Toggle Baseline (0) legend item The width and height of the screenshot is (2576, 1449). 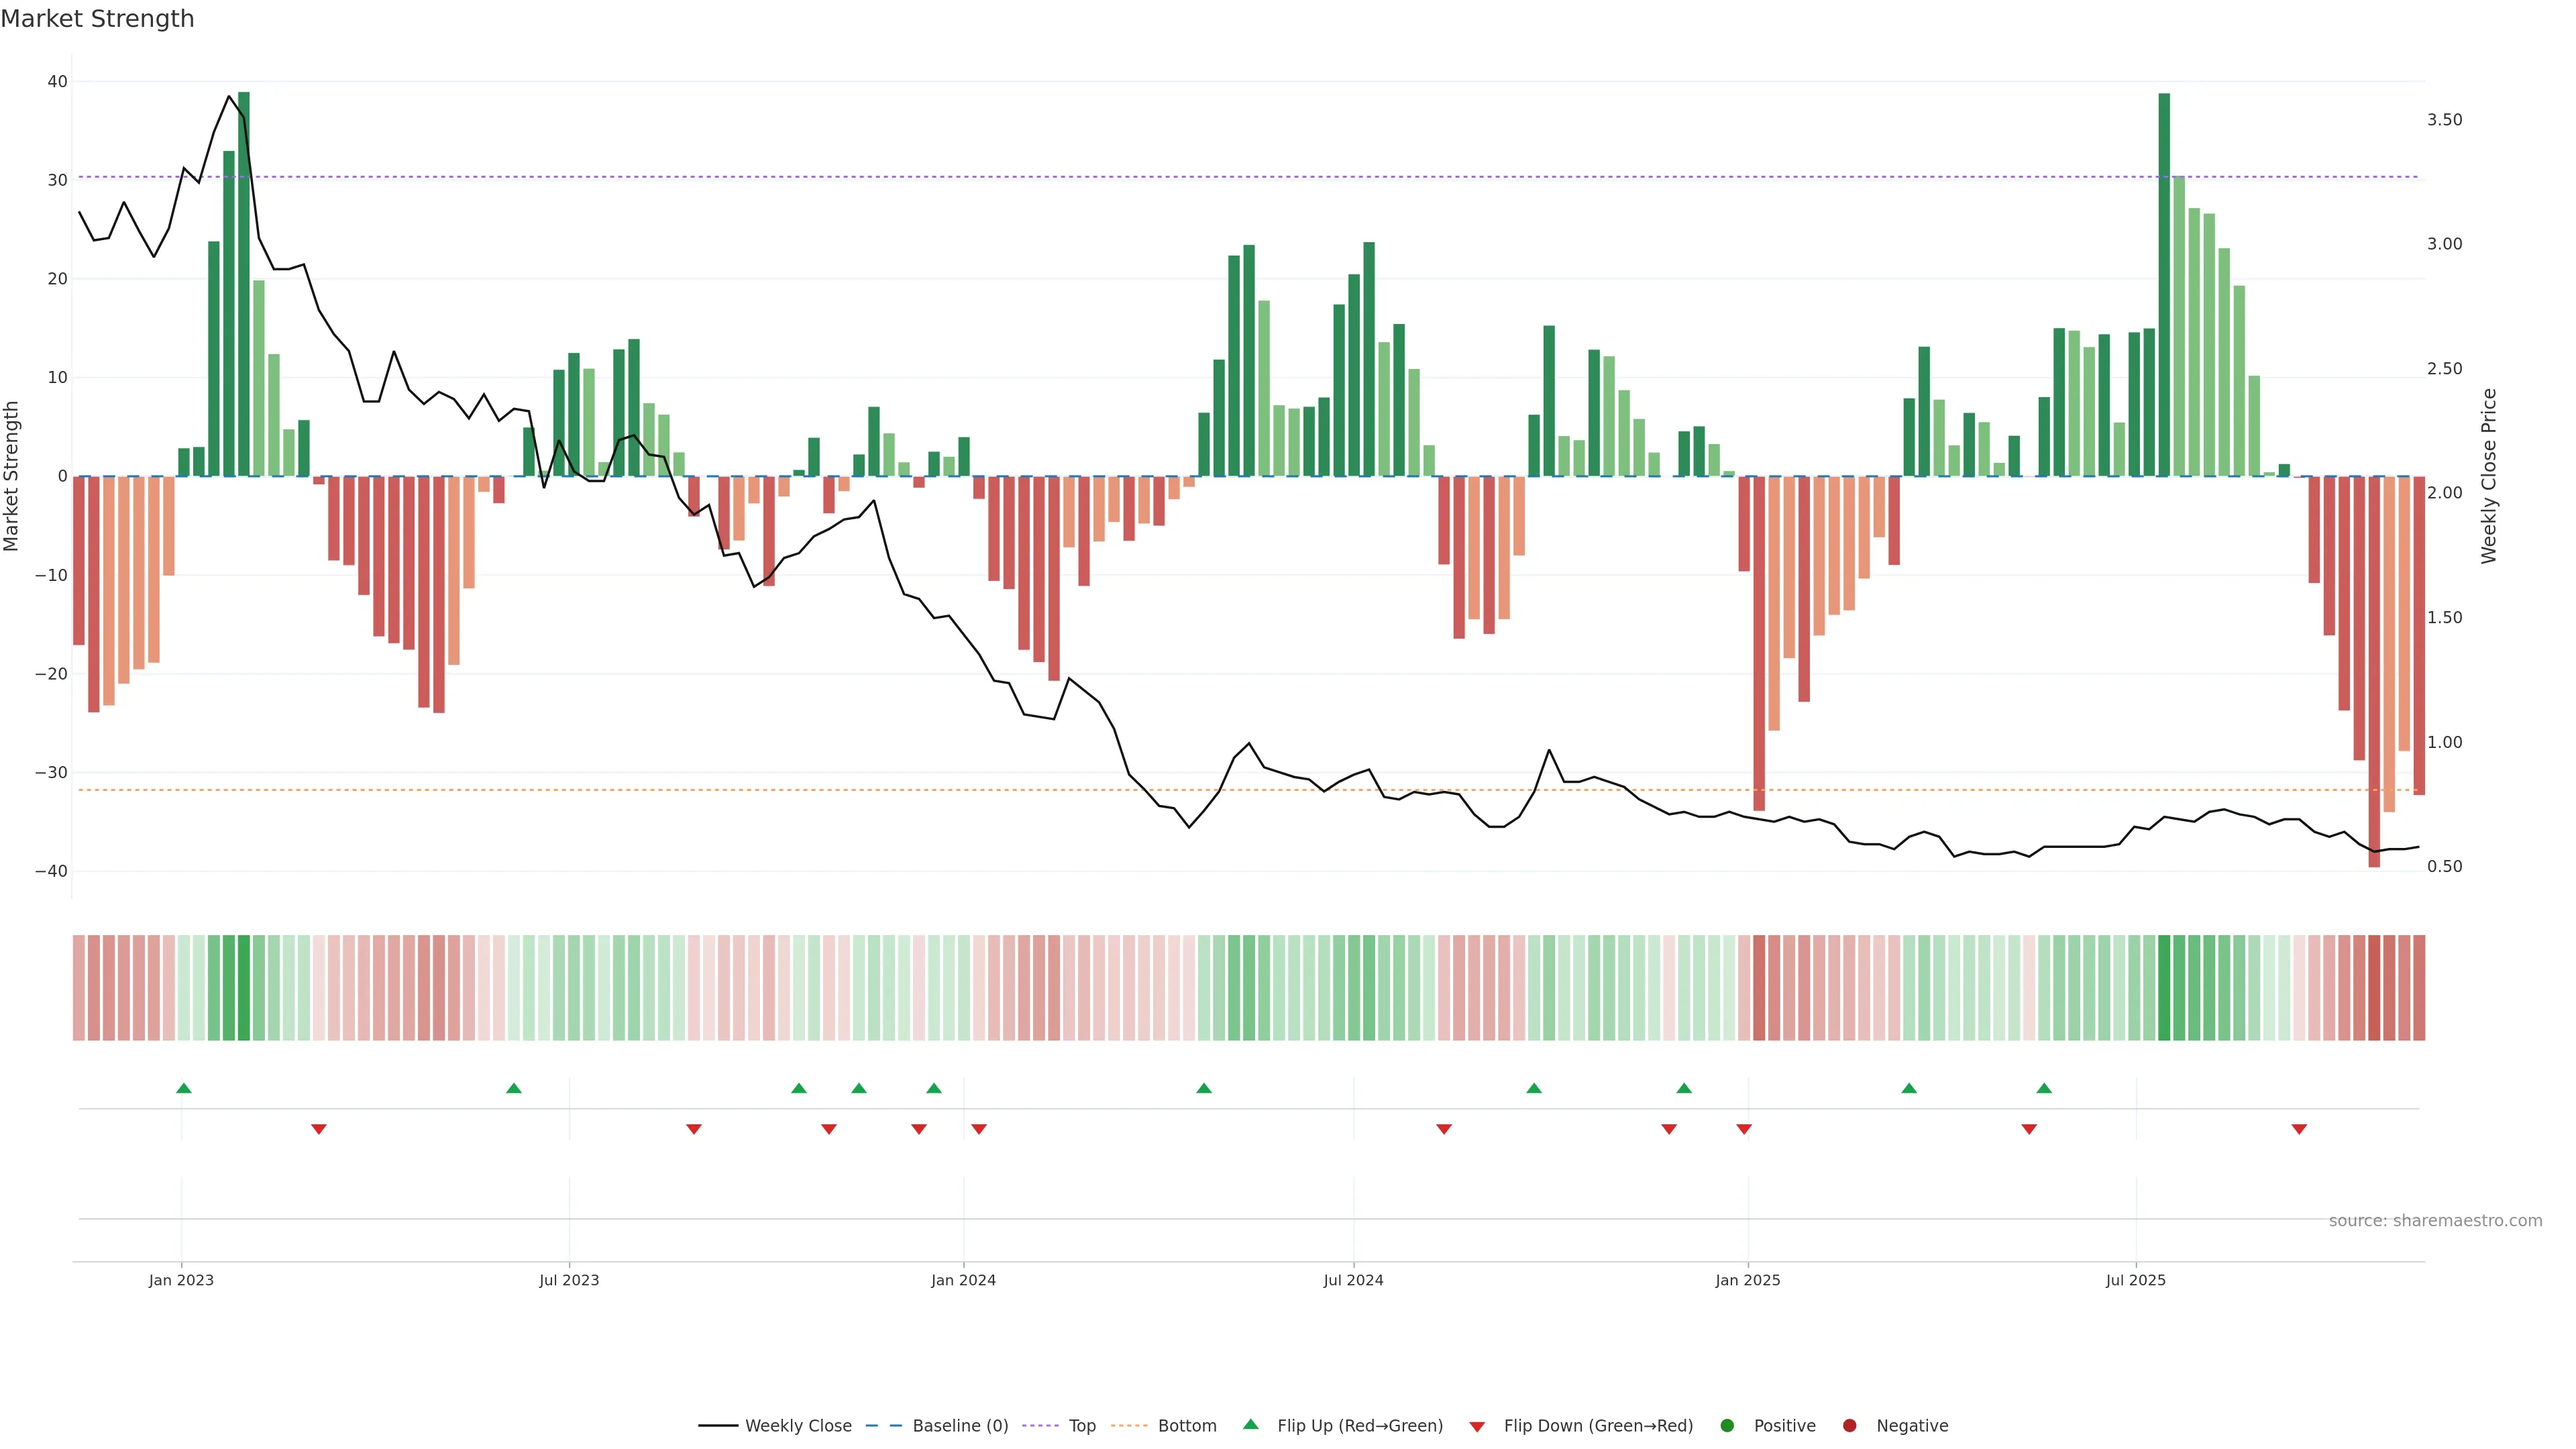pyautogui.click(x=959, y=1425)
